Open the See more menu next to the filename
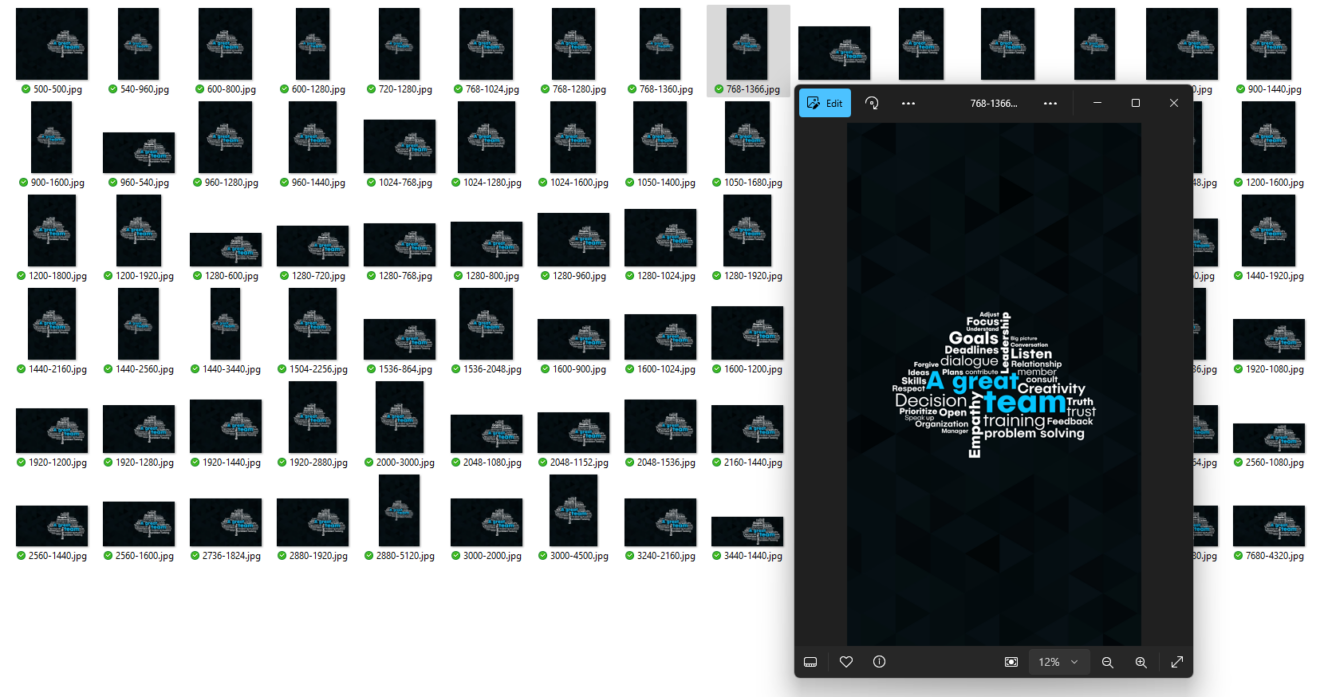This screenshot has height=697, width=1320. tap(1050, 102)
